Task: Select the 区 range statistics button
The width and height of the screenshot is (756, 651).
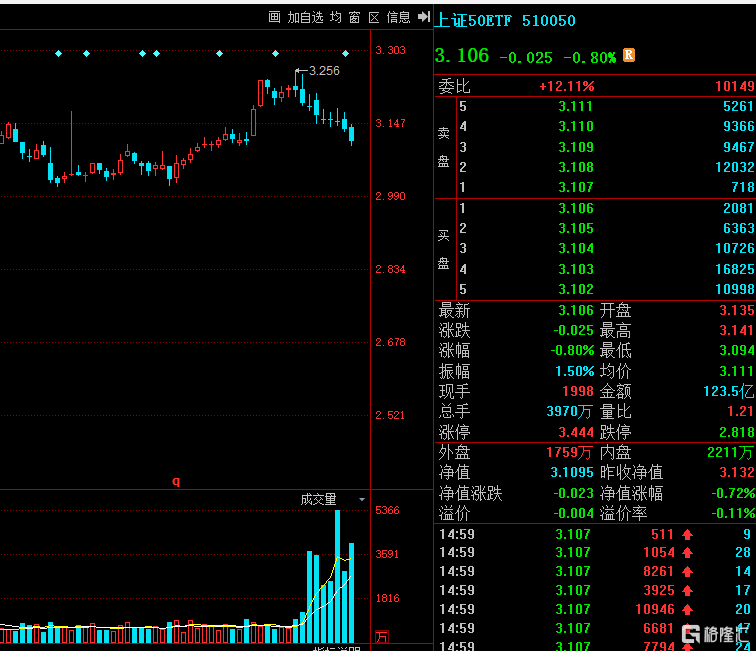Action: 374,17
